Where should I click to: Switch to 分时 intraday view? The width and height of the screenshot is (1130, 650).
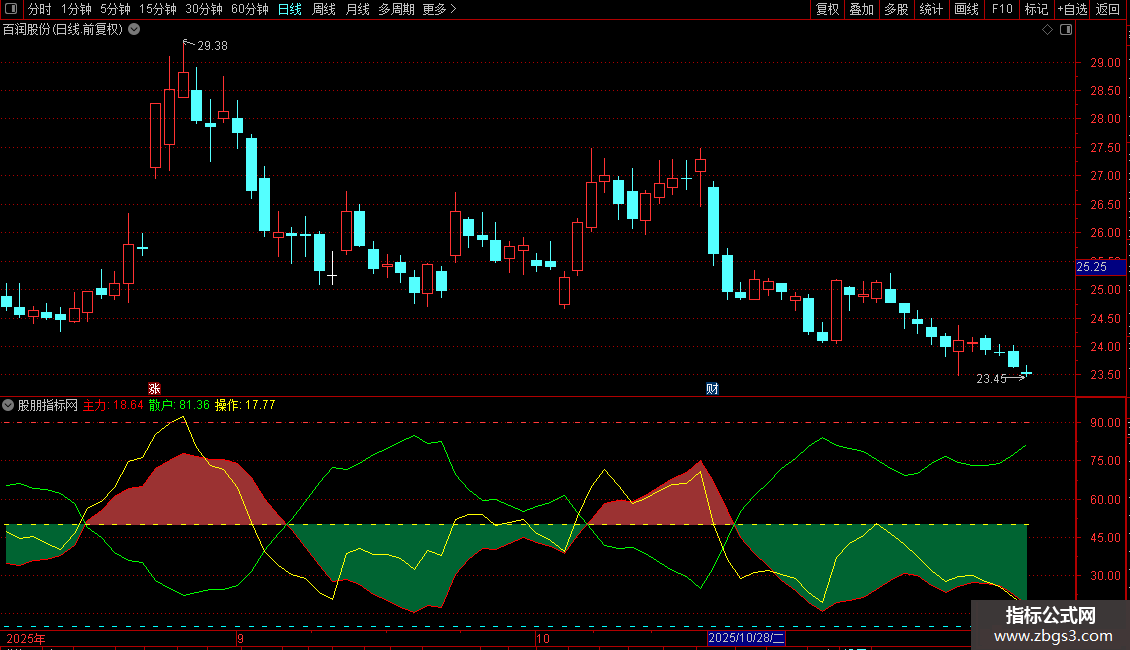click(x=40, y=9)
